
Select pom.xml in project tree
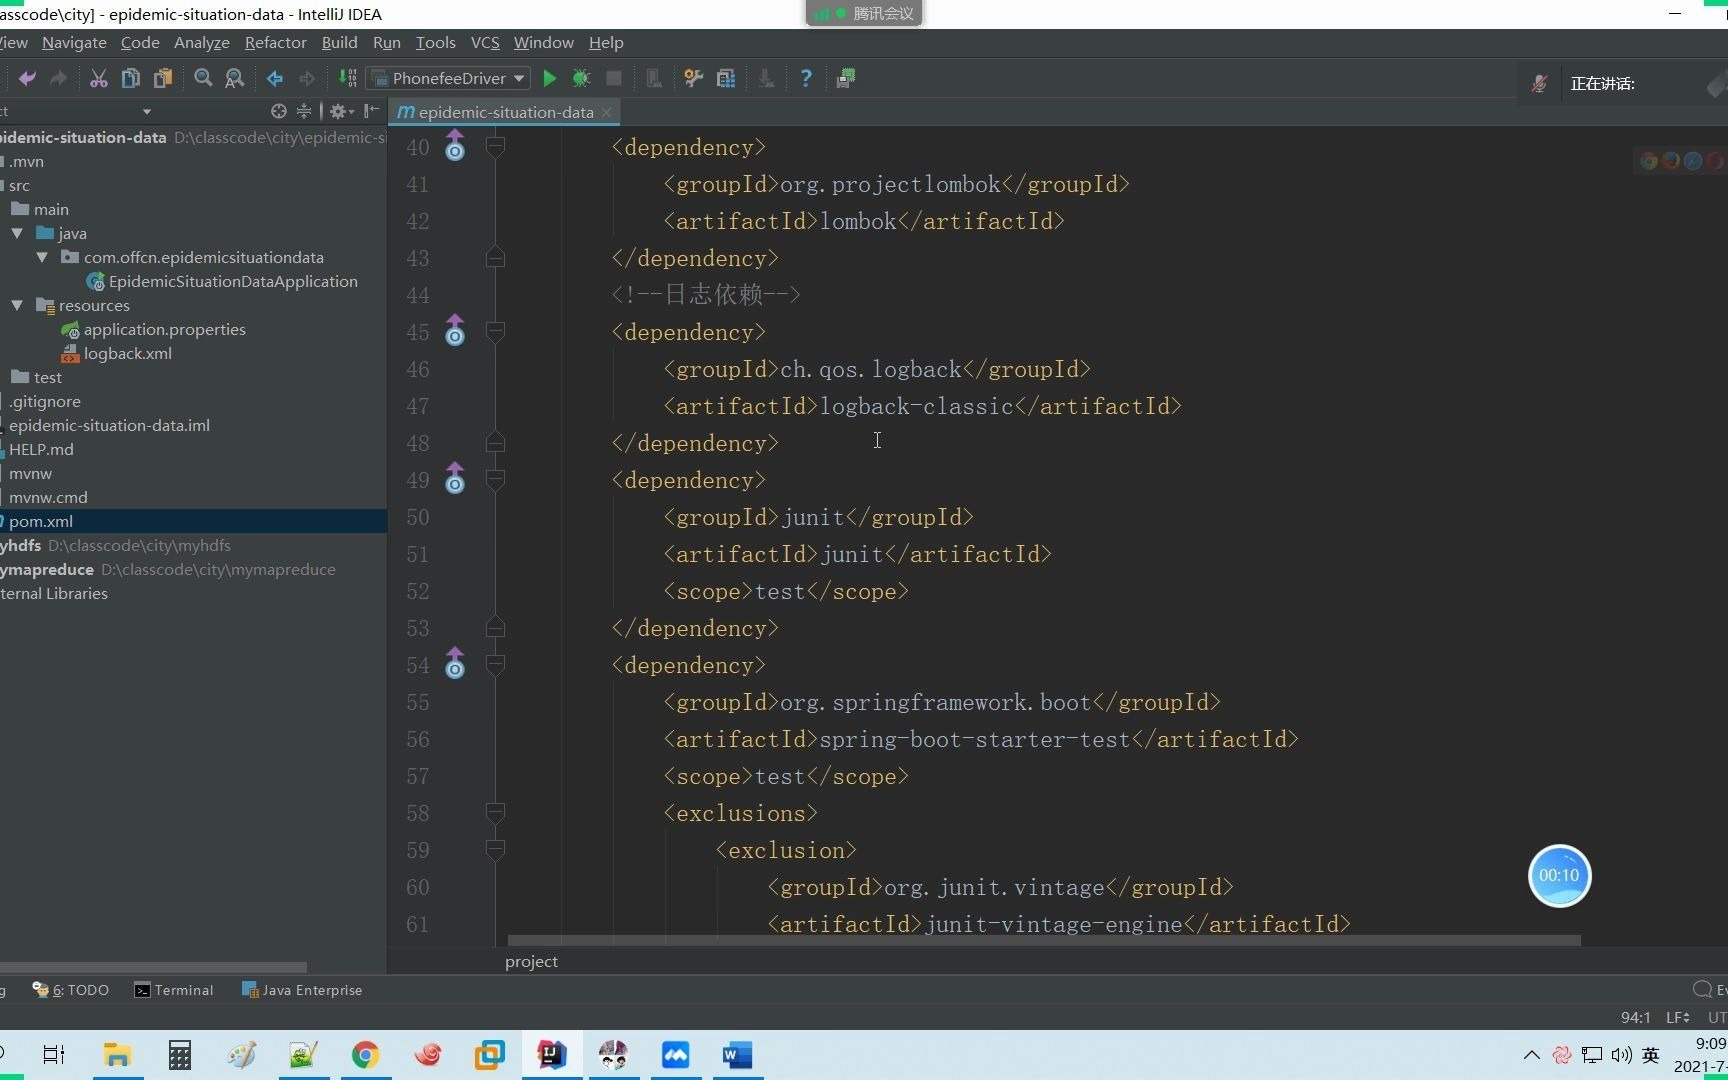click(41, 521)
